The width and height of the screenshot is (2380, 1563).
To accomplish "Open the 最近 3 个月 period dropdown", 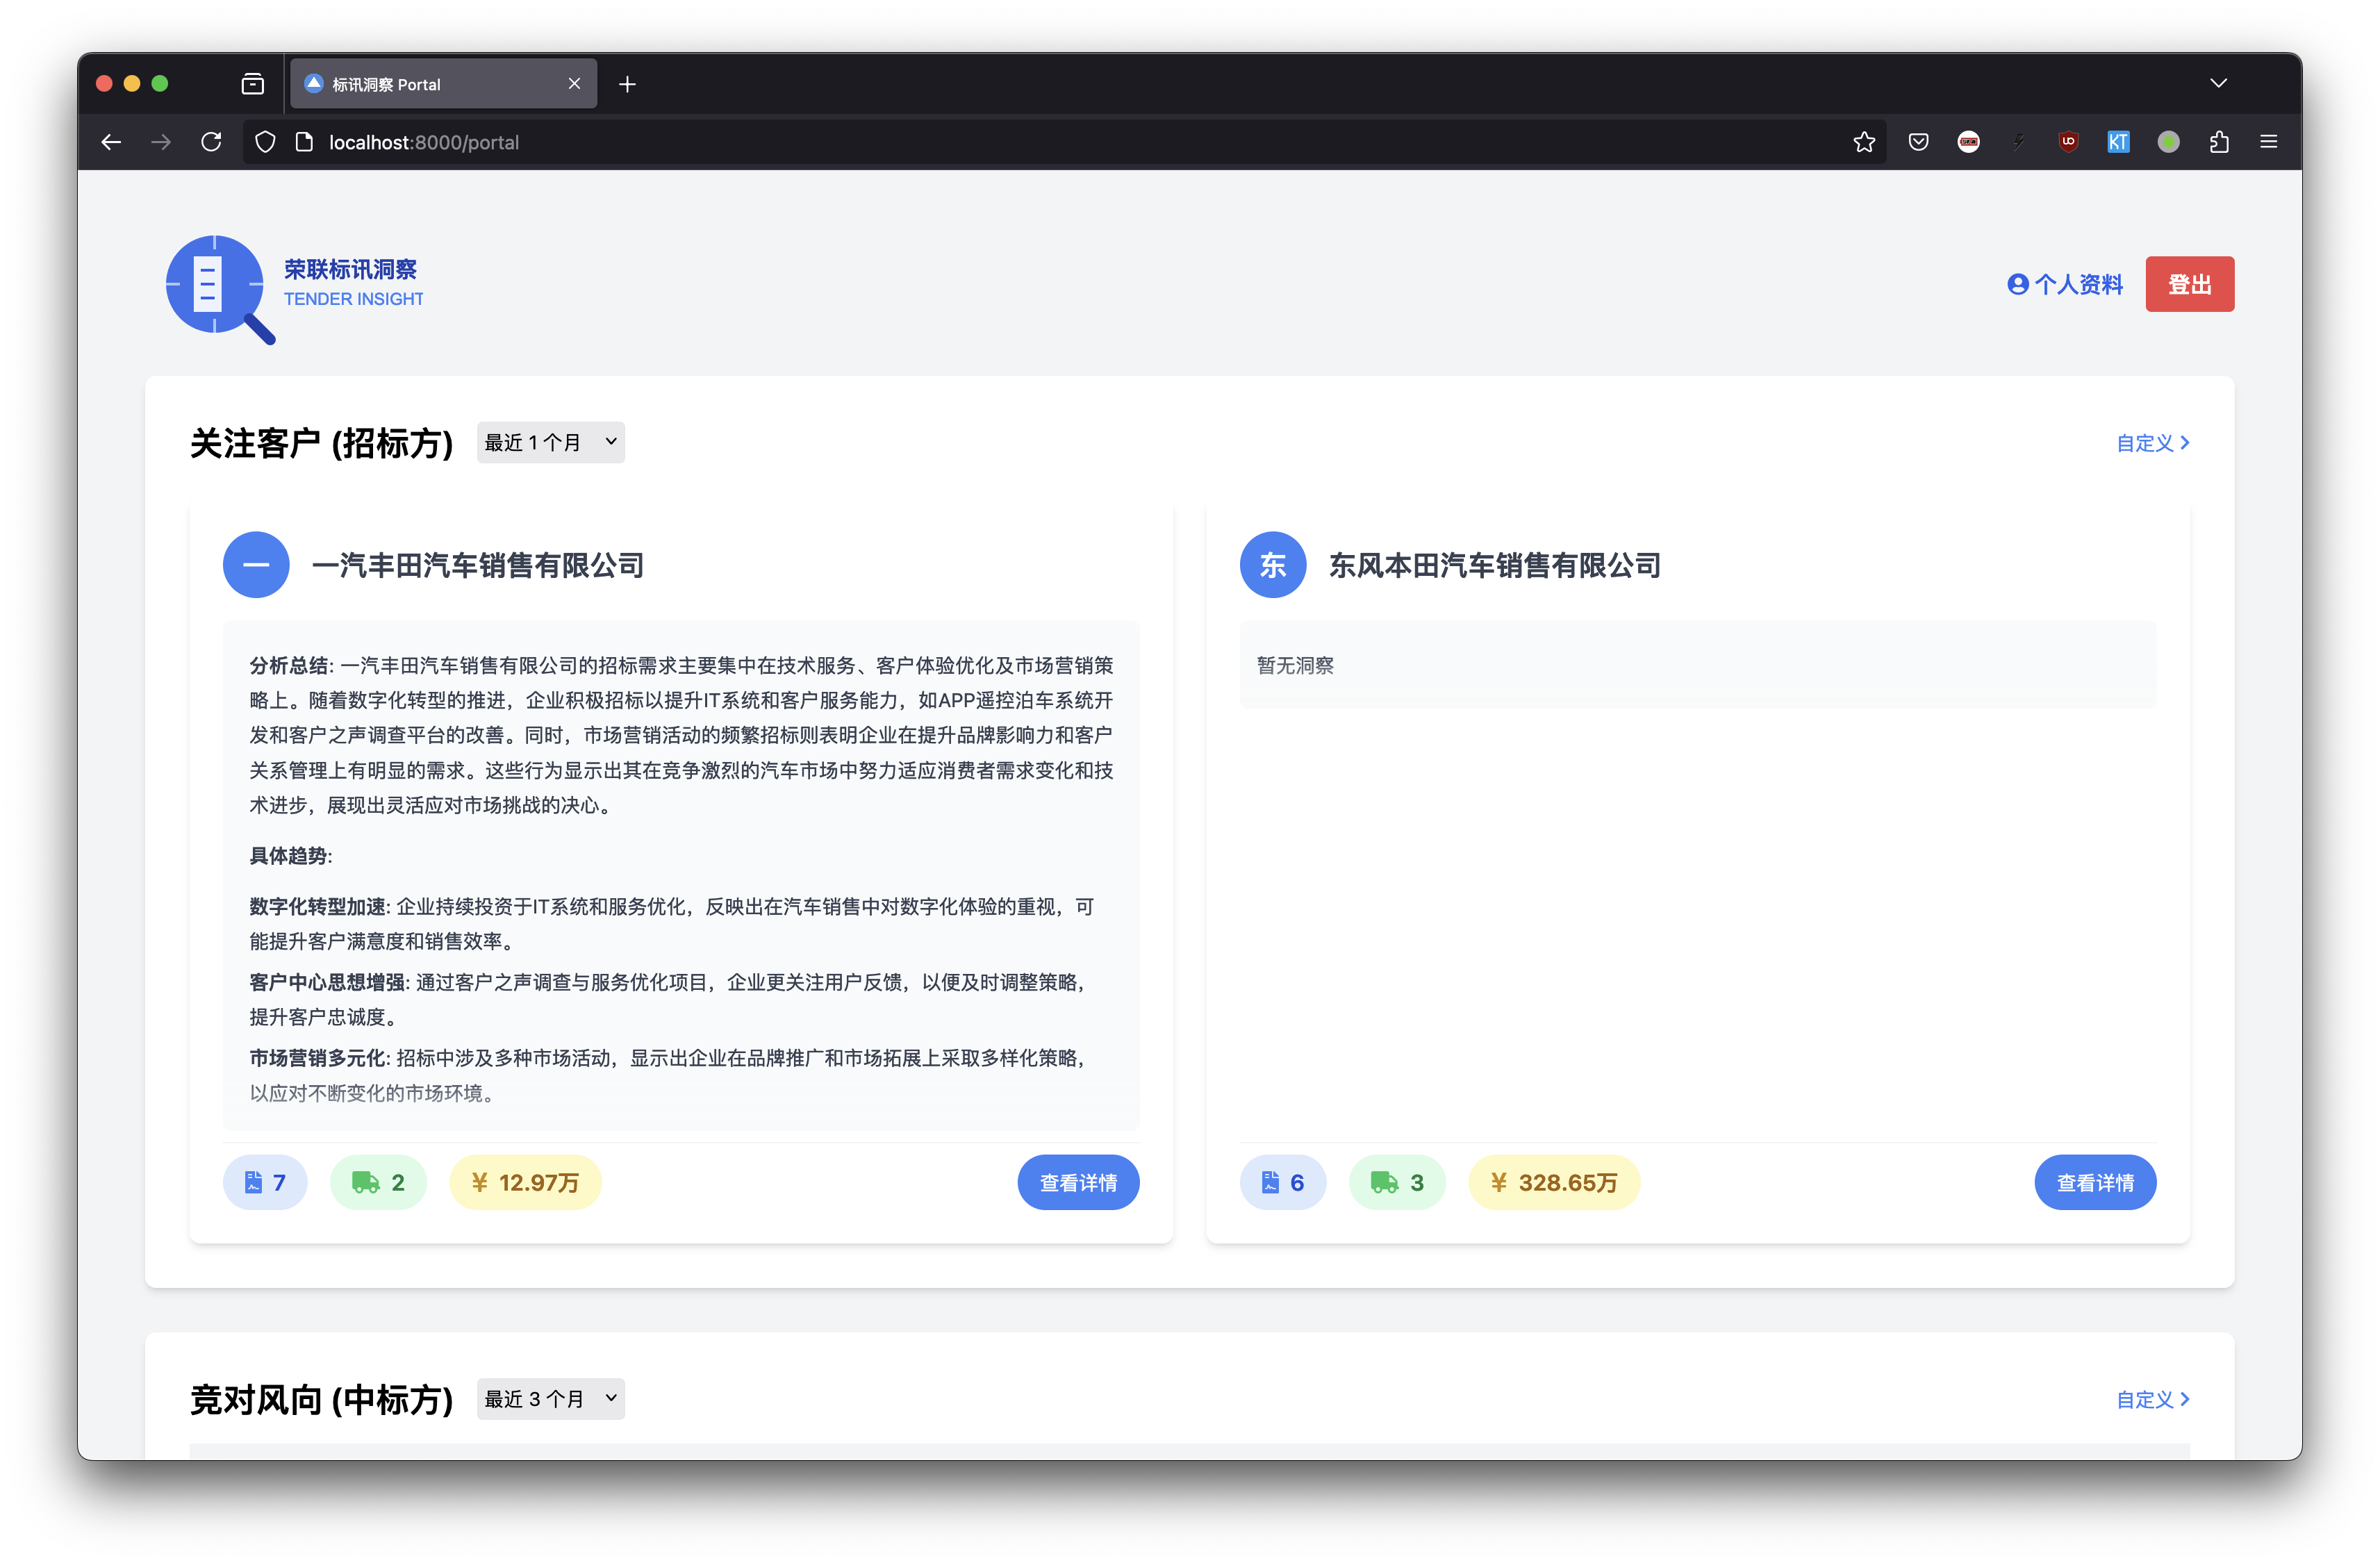I will [550, 1398].
